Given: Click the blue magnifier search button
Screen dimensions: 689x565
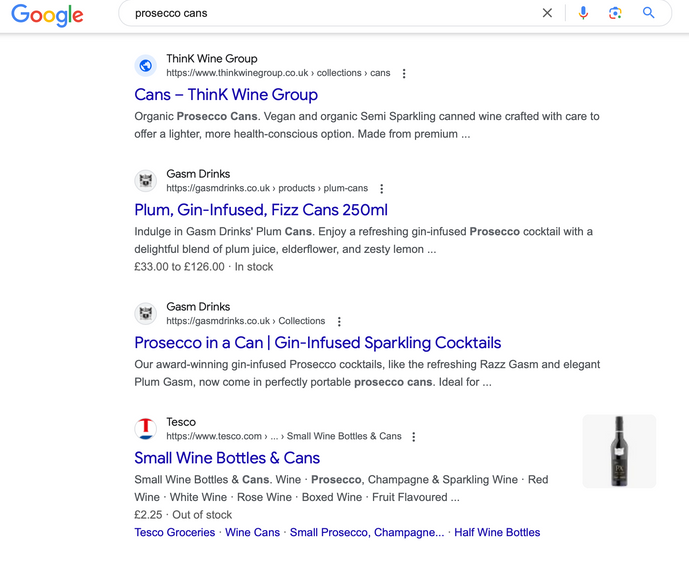Looking at the screenshot, I should point(649,13).
